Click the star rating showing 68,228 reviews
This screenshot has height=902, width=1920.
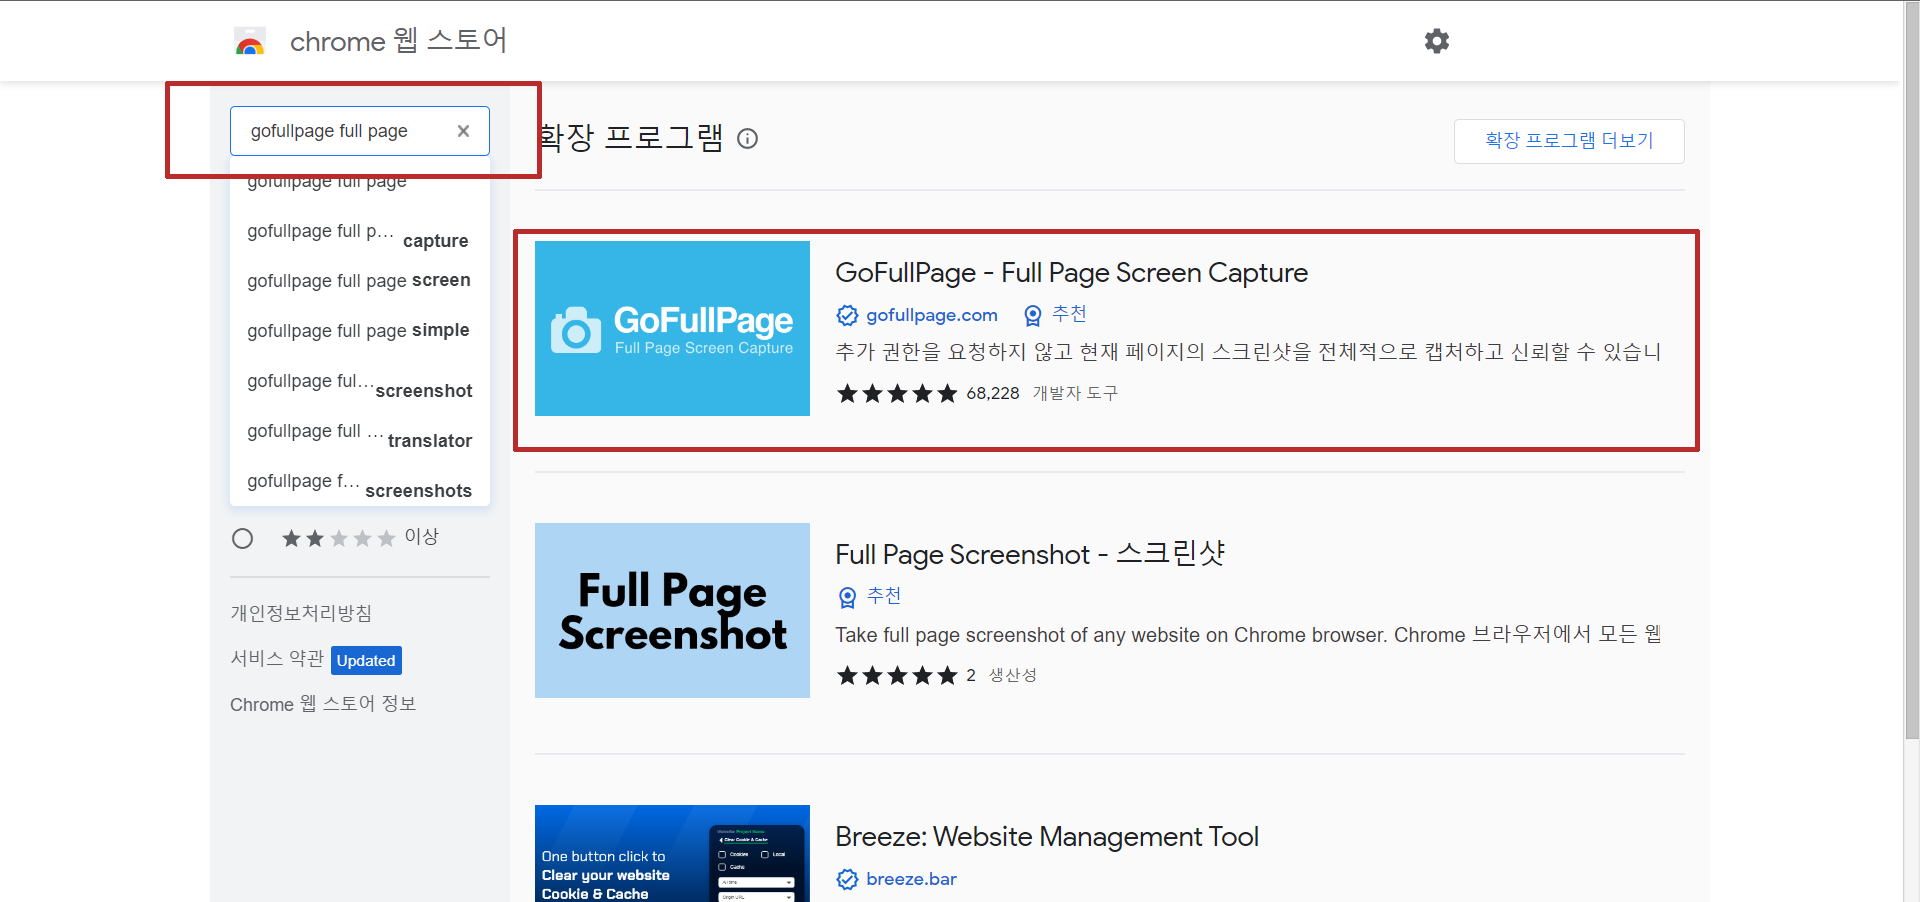pos(927,393)
